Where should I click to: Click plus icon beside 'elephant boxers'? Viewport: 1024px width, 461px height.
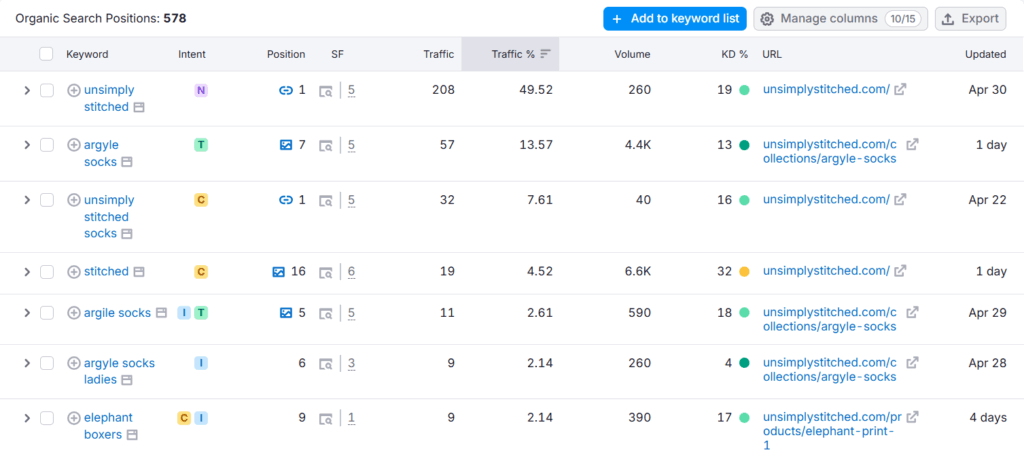click(x=74, y=418)
